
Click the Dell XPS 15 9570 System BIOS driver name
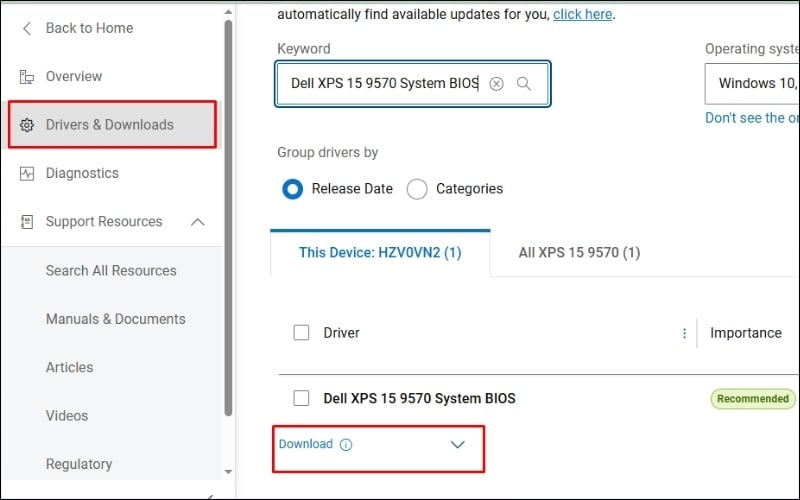(x=419, y=398)
